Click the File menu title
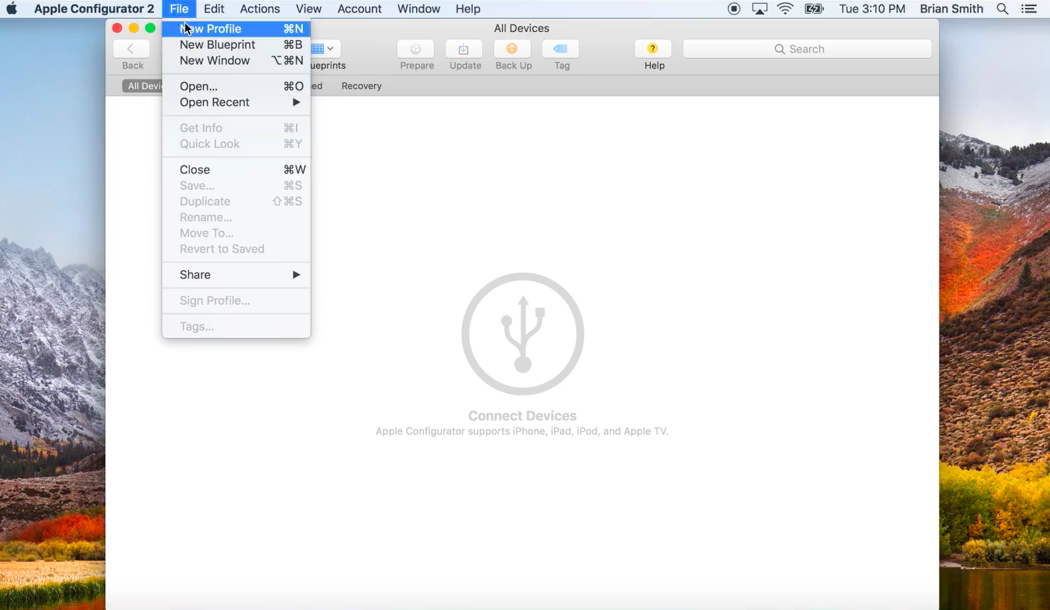This screenshot has height=610, width=1050. pos(179,9)
